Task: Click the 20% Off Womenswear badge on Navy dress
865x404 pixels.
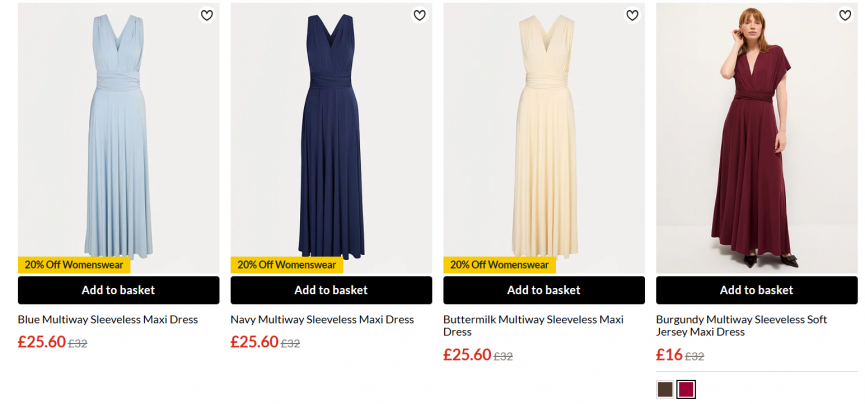Action: tap(287, 265)
